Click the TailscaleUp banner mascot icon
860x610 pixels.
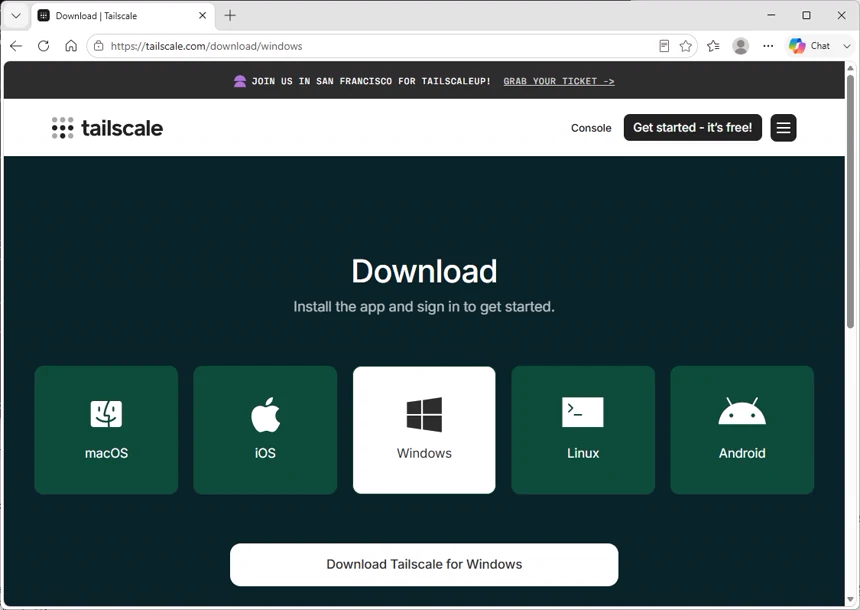click(x=240, y=81)
